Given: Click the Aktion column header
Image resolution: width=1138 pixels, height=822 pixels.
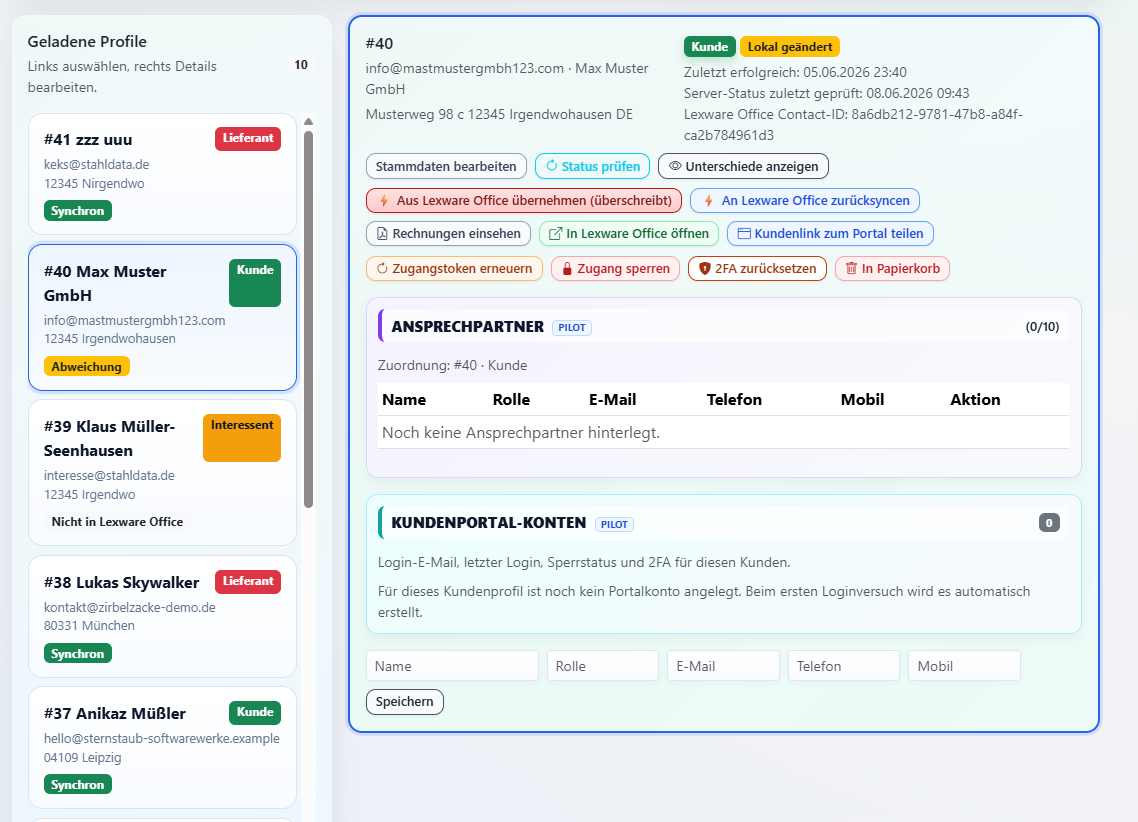Looking at the screenshot, I should click(x=975, y=400).
